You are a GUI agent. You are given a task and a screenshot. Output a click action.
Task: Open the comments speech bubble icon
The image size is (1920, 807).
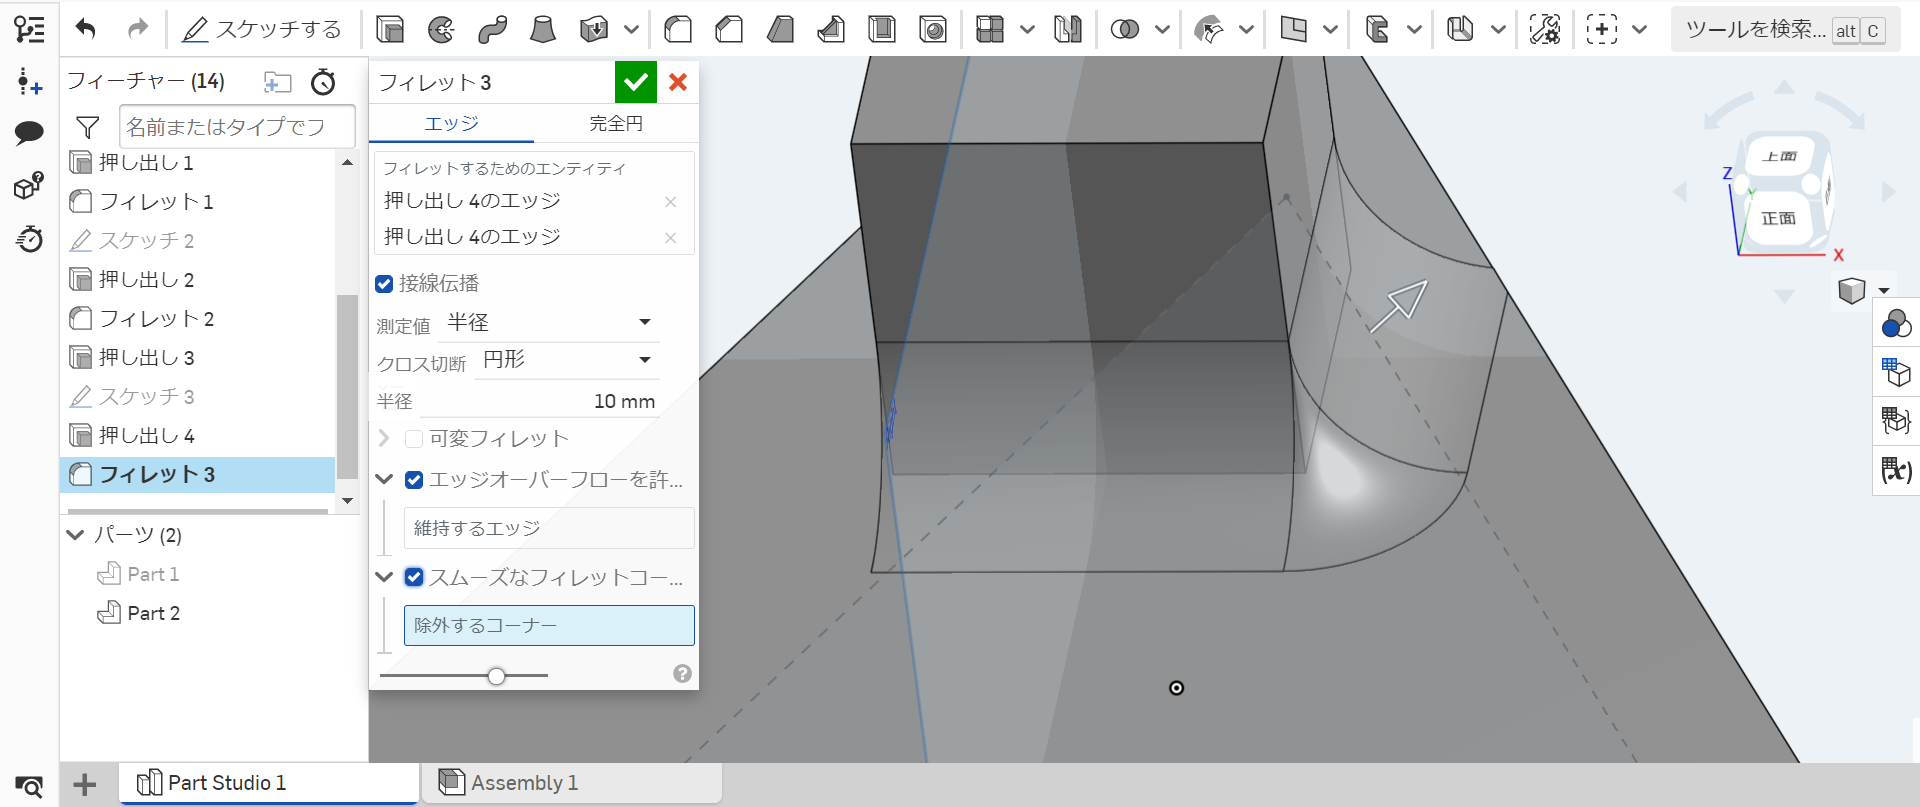(29, 132)
